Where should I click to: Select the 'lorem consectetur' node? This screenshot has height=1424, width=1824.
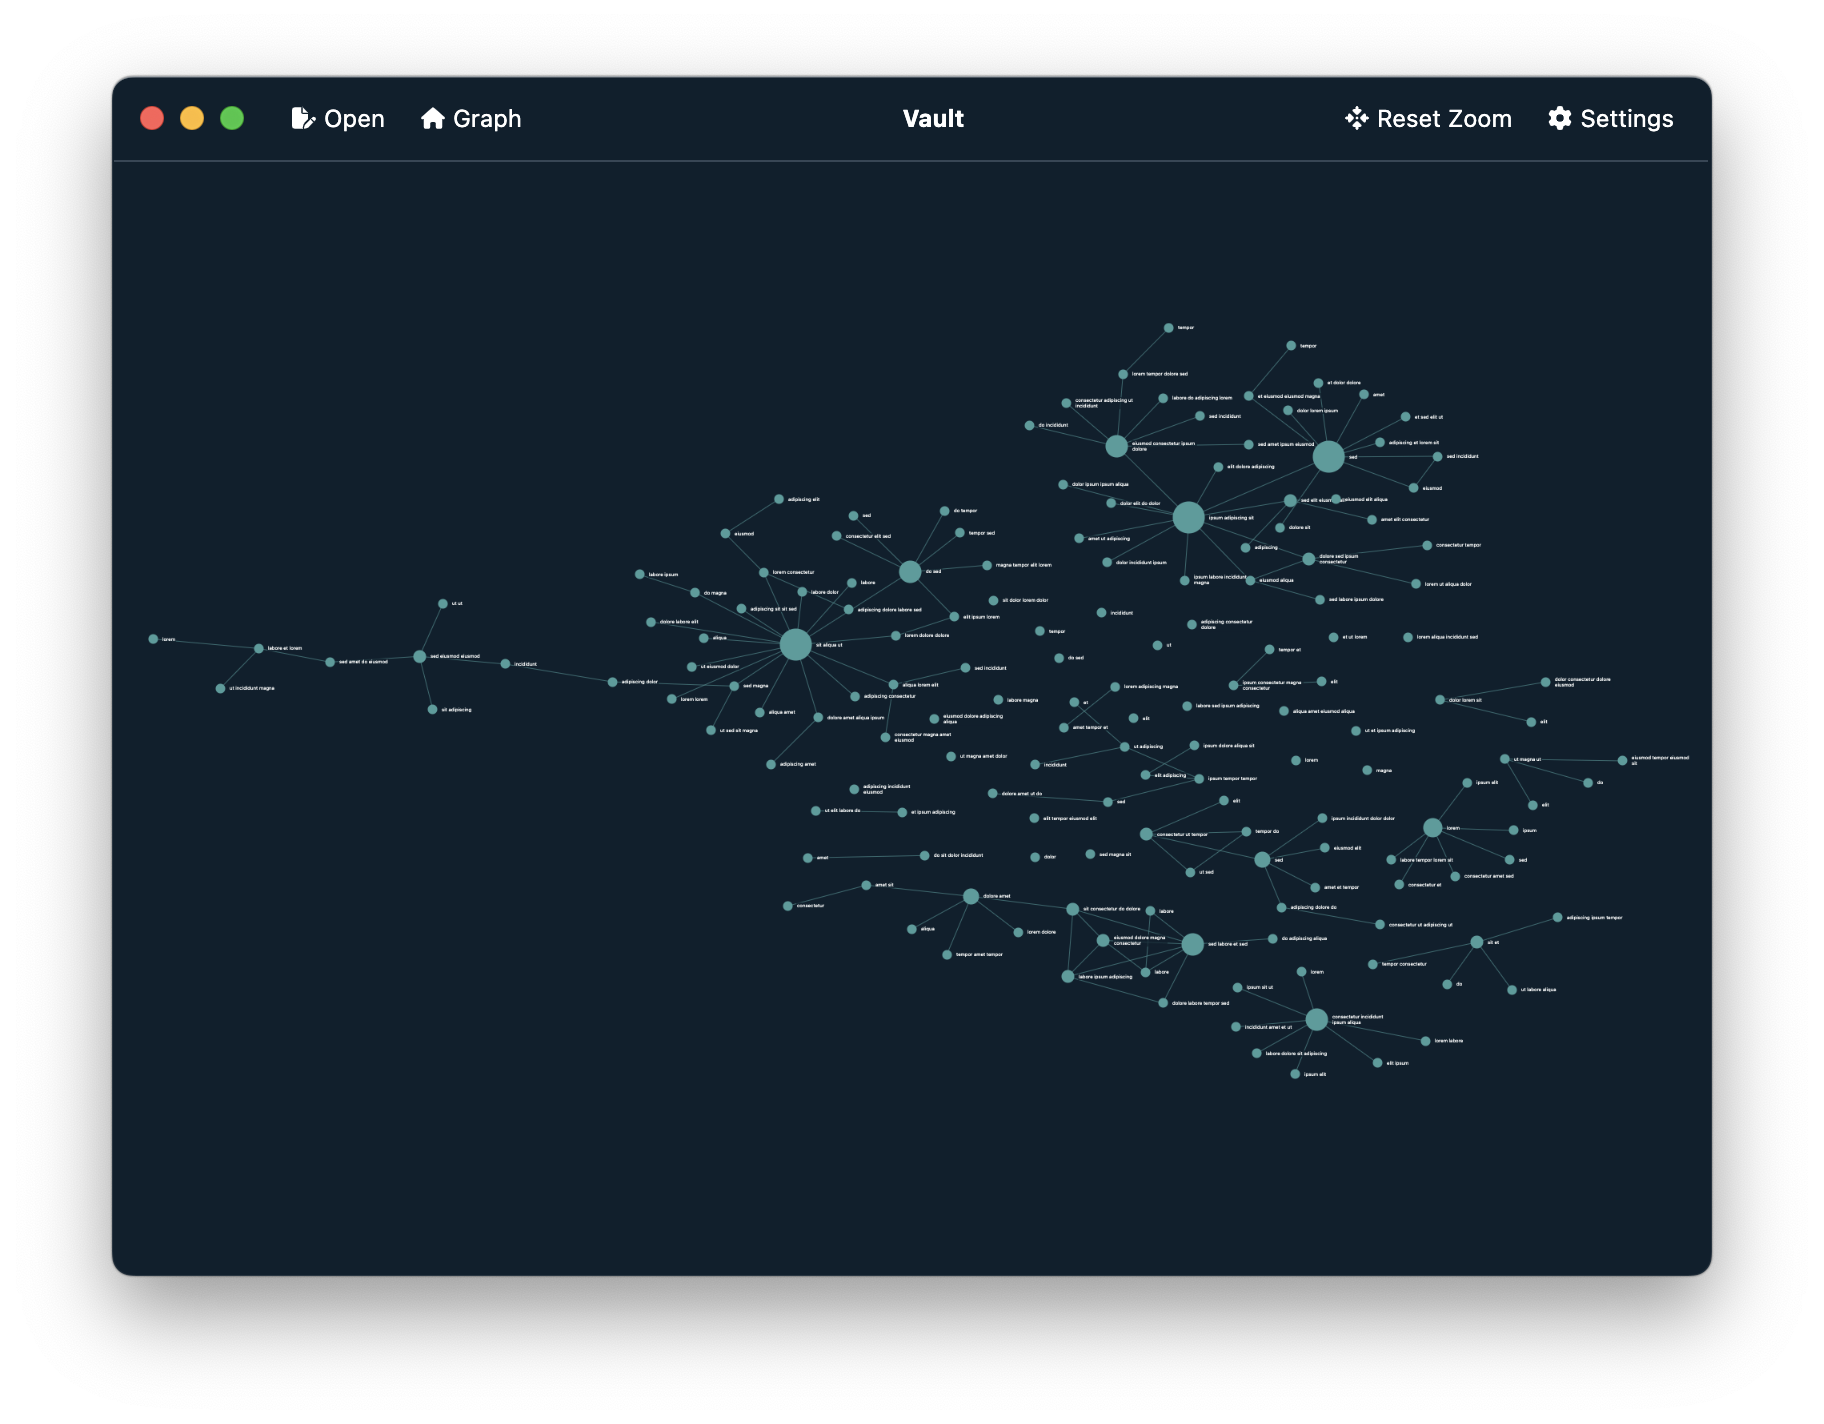764,573
